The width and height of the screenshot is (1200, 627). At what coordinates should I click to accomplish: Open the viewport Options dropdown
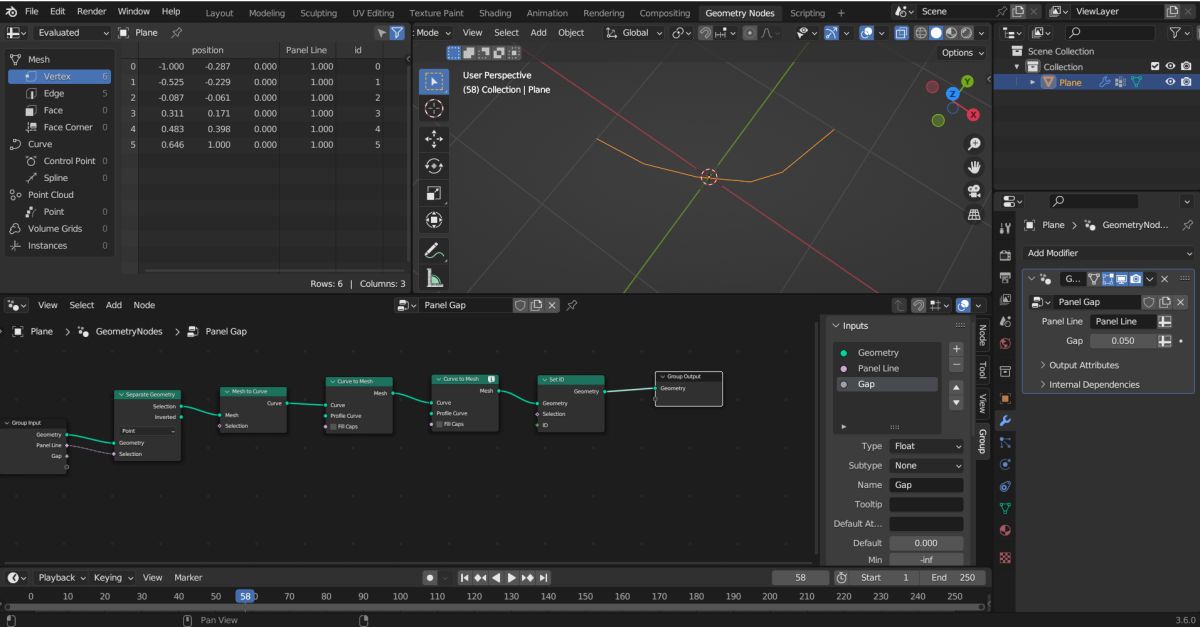point(962,52)
